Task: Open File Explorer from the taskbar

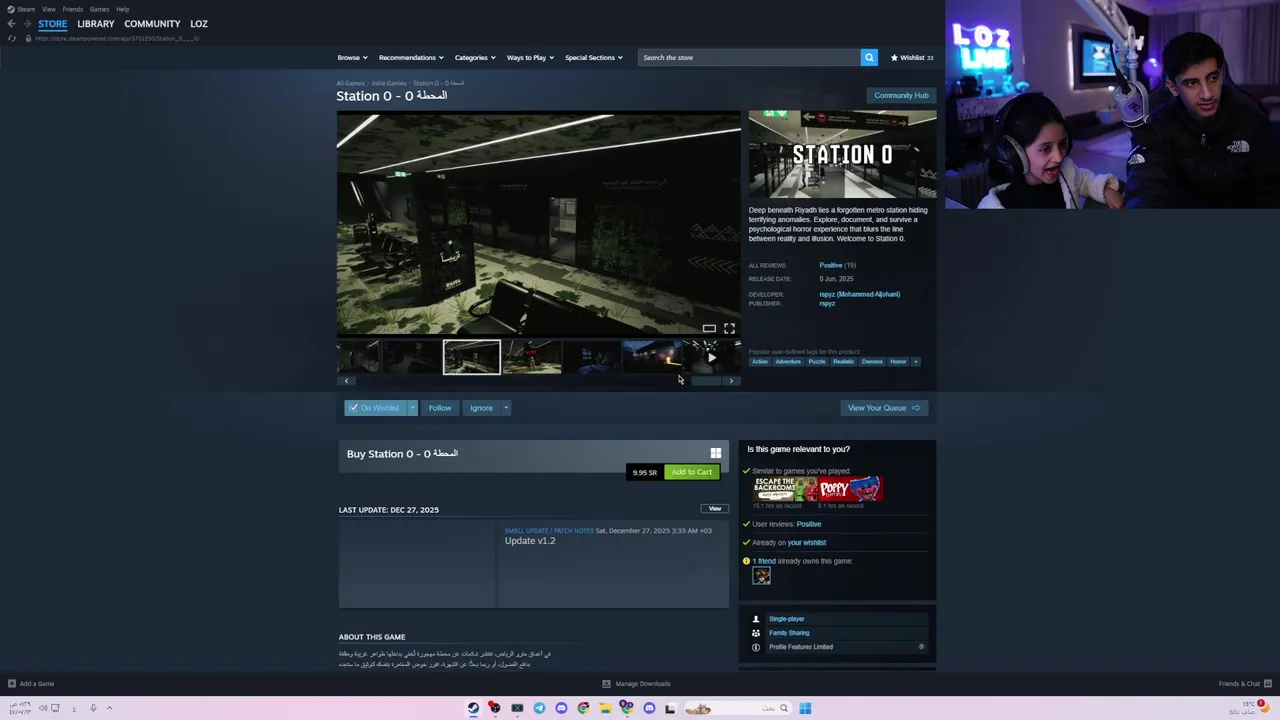Action: [605, 708]
